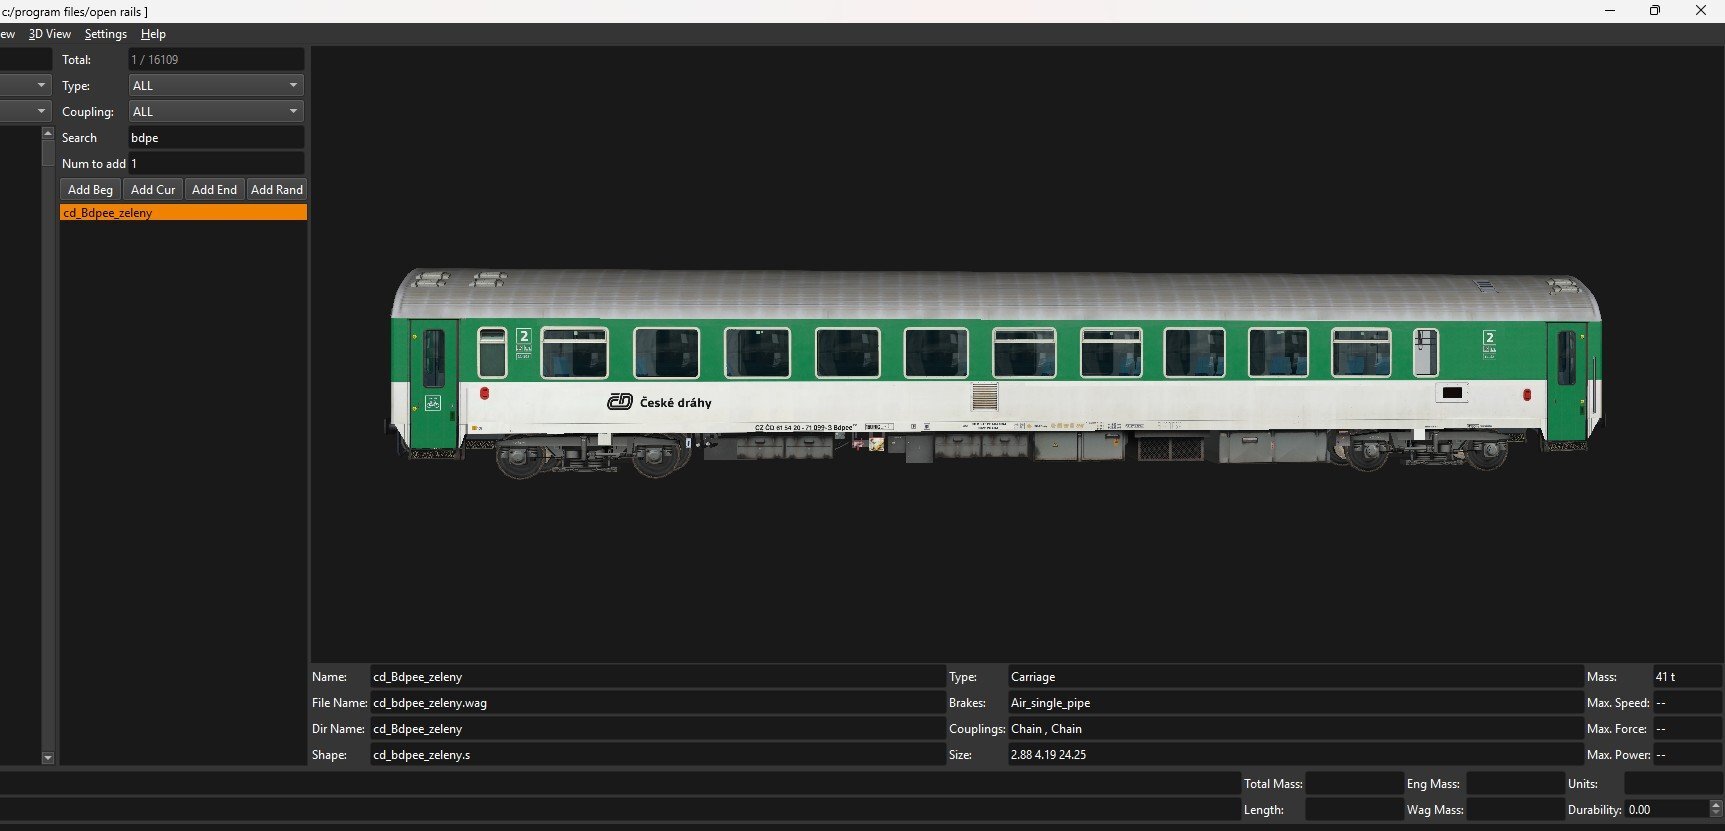Click the Length field
Screen dimensions: 1725x831
click(1355, 810)
